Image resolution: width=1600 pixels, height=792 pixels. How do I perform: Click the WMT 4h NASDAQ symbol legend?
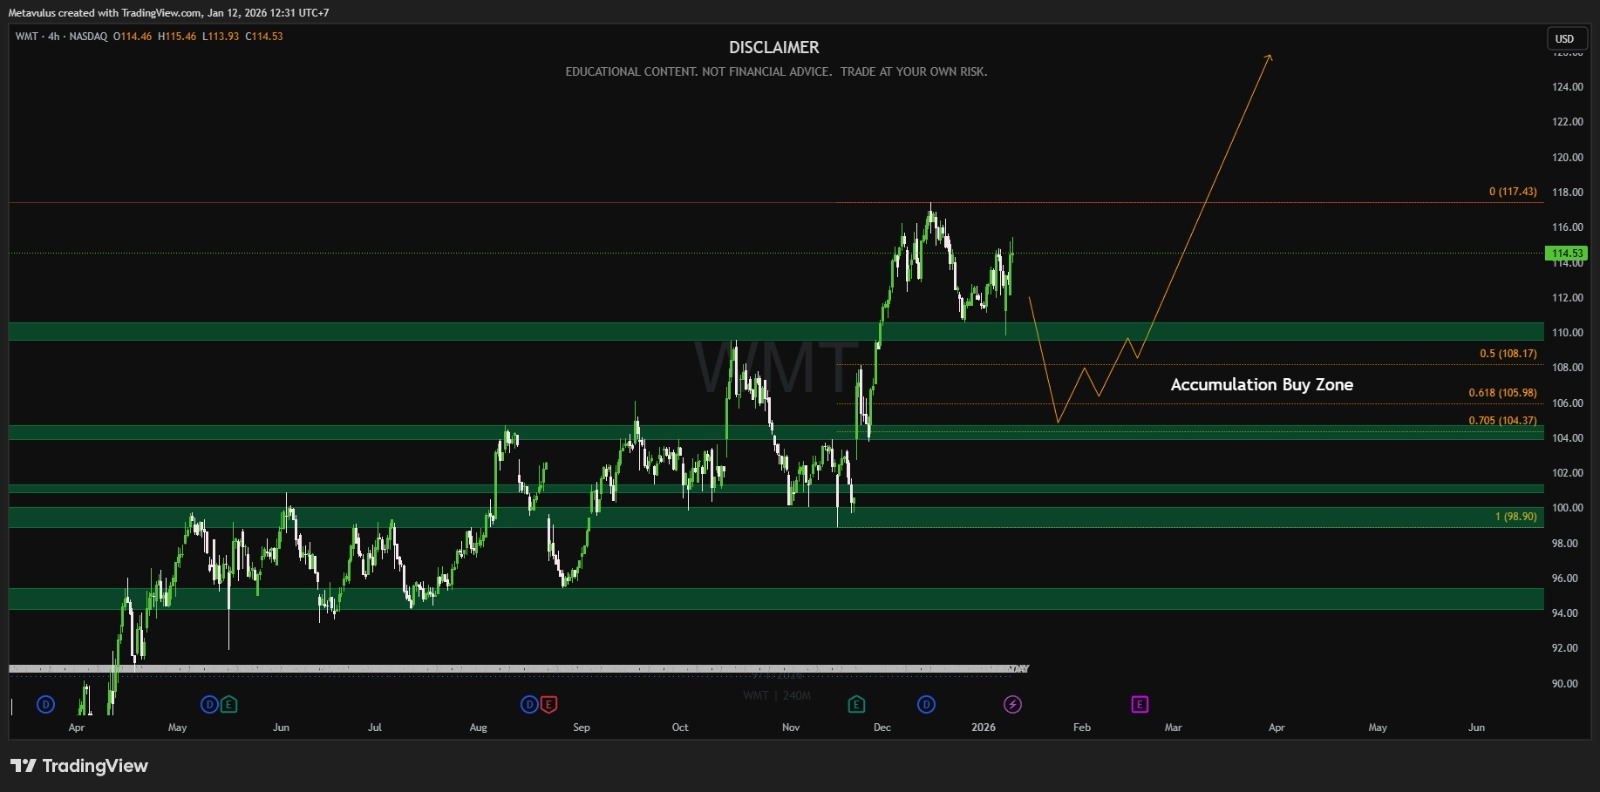coord(61,36)
